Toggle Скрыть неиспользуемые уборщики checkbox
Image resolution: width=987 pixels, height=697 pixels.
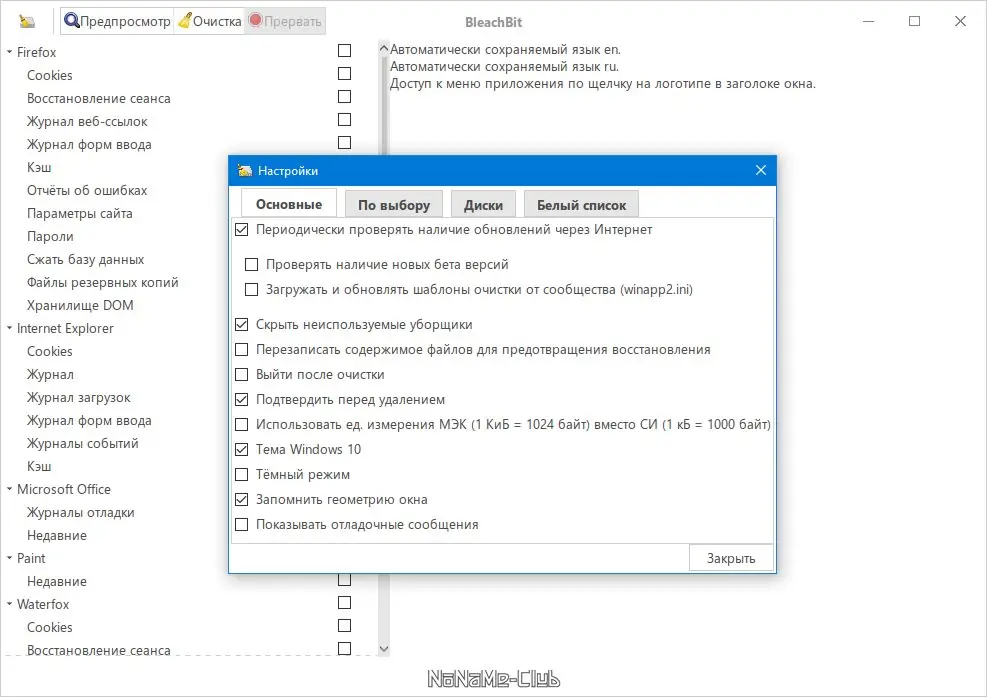point(242,325)
